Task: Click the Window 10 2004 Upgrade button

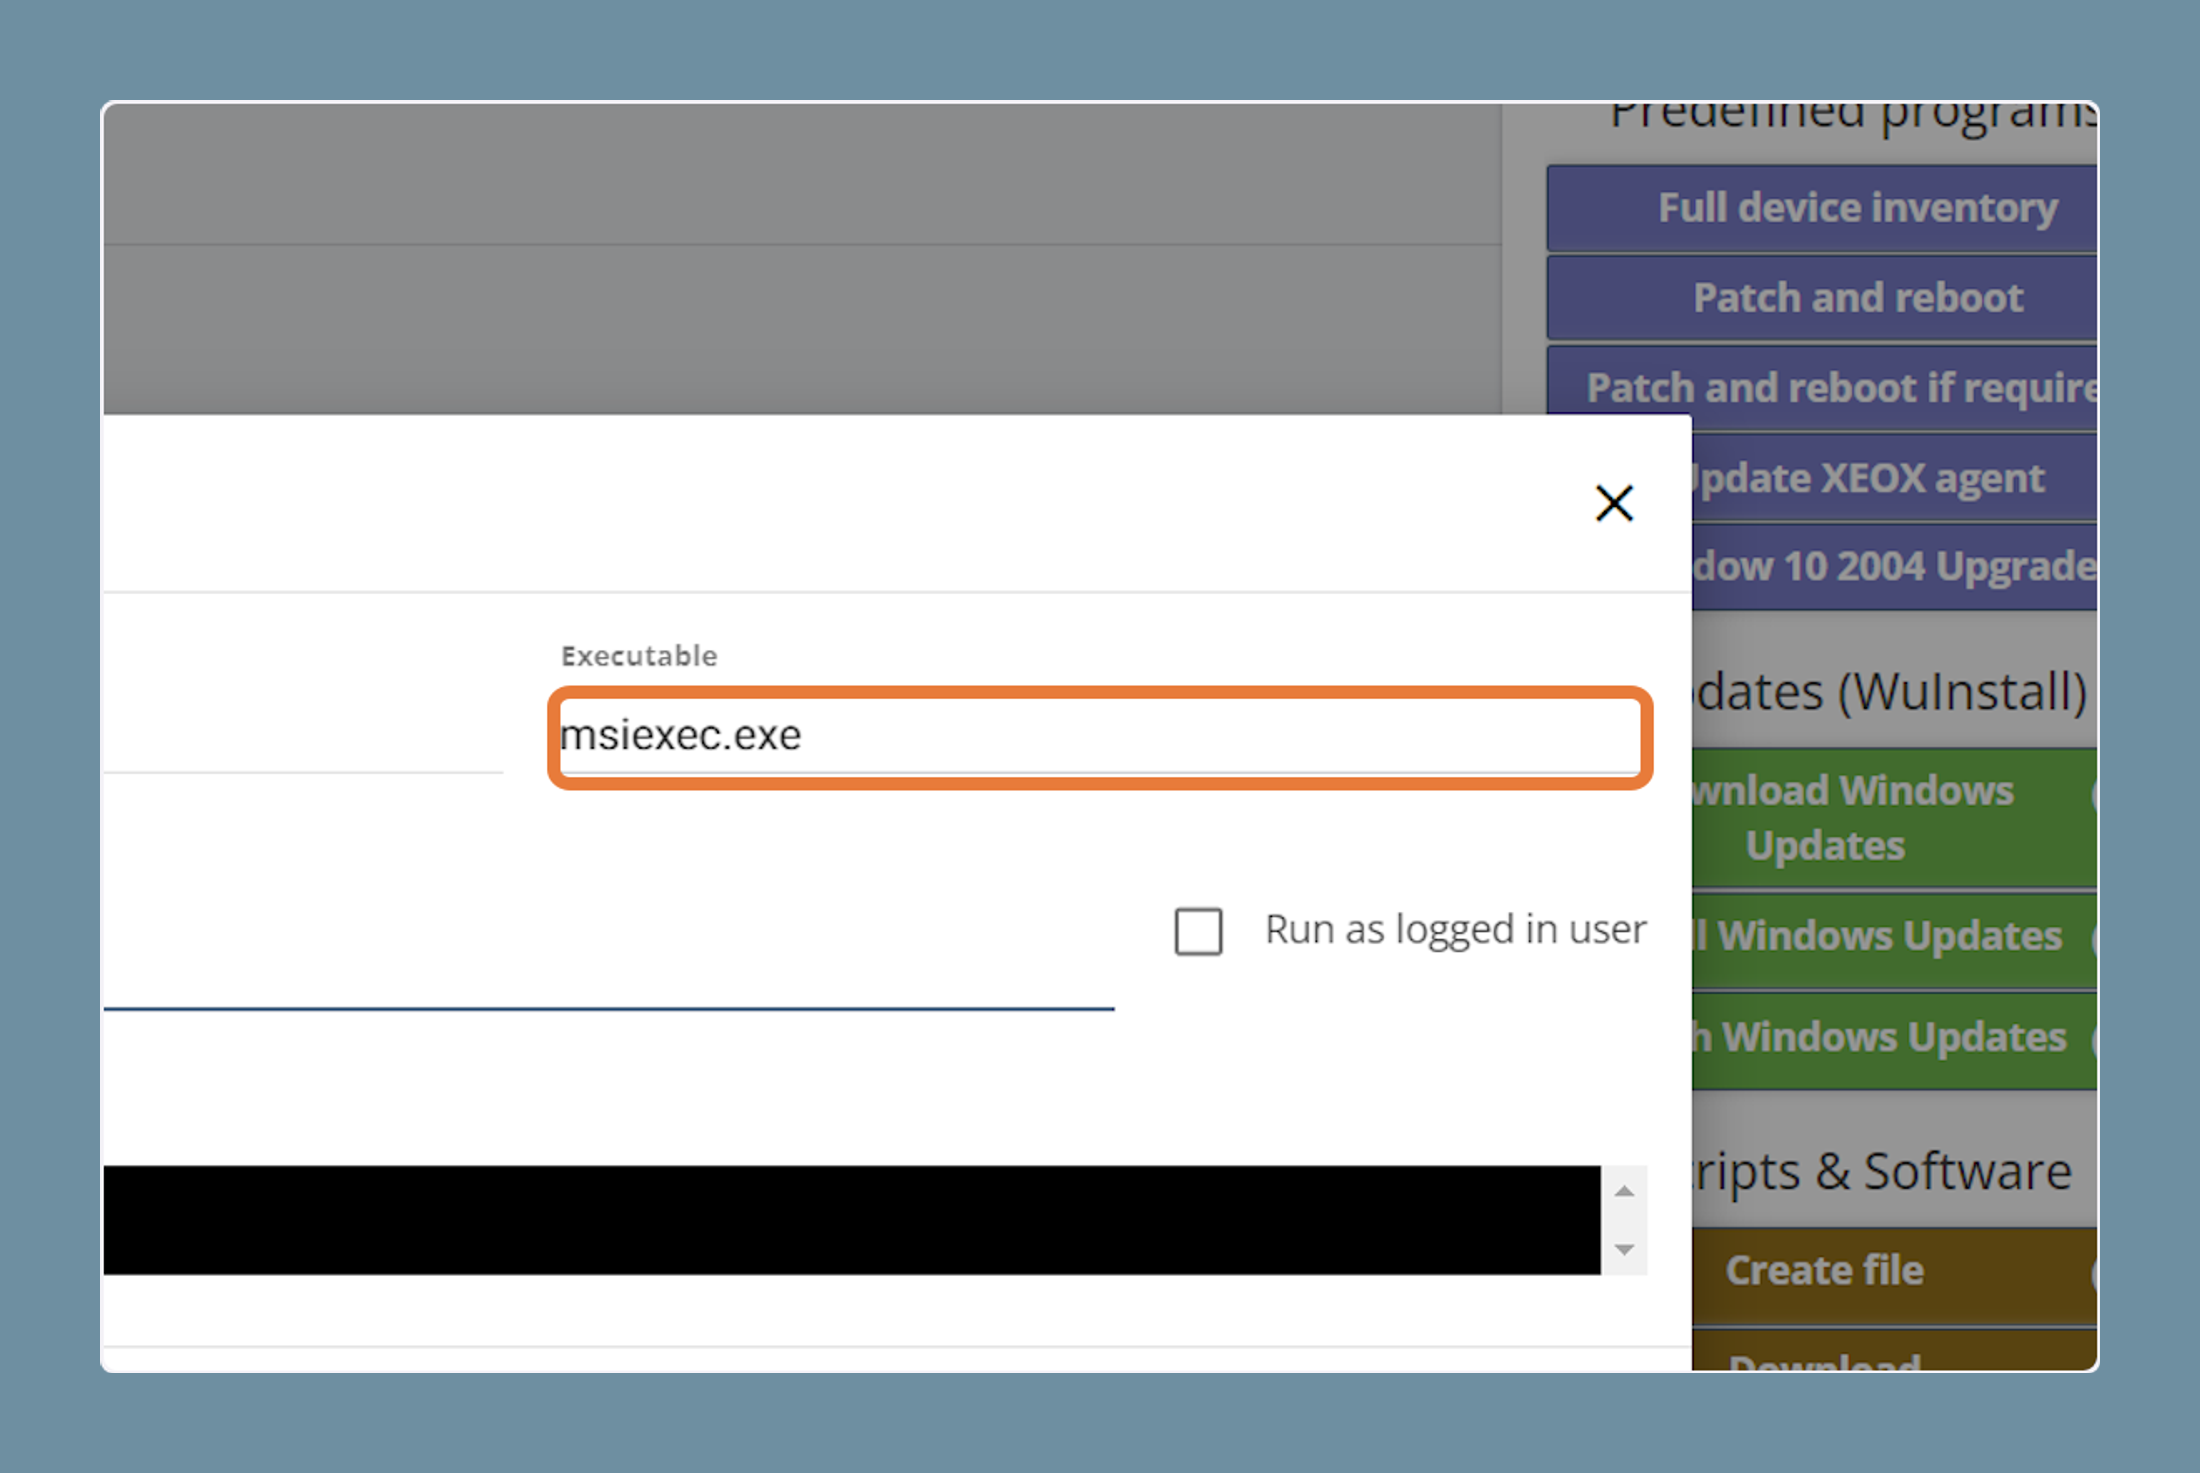Action: click(x=1894, y=566)
